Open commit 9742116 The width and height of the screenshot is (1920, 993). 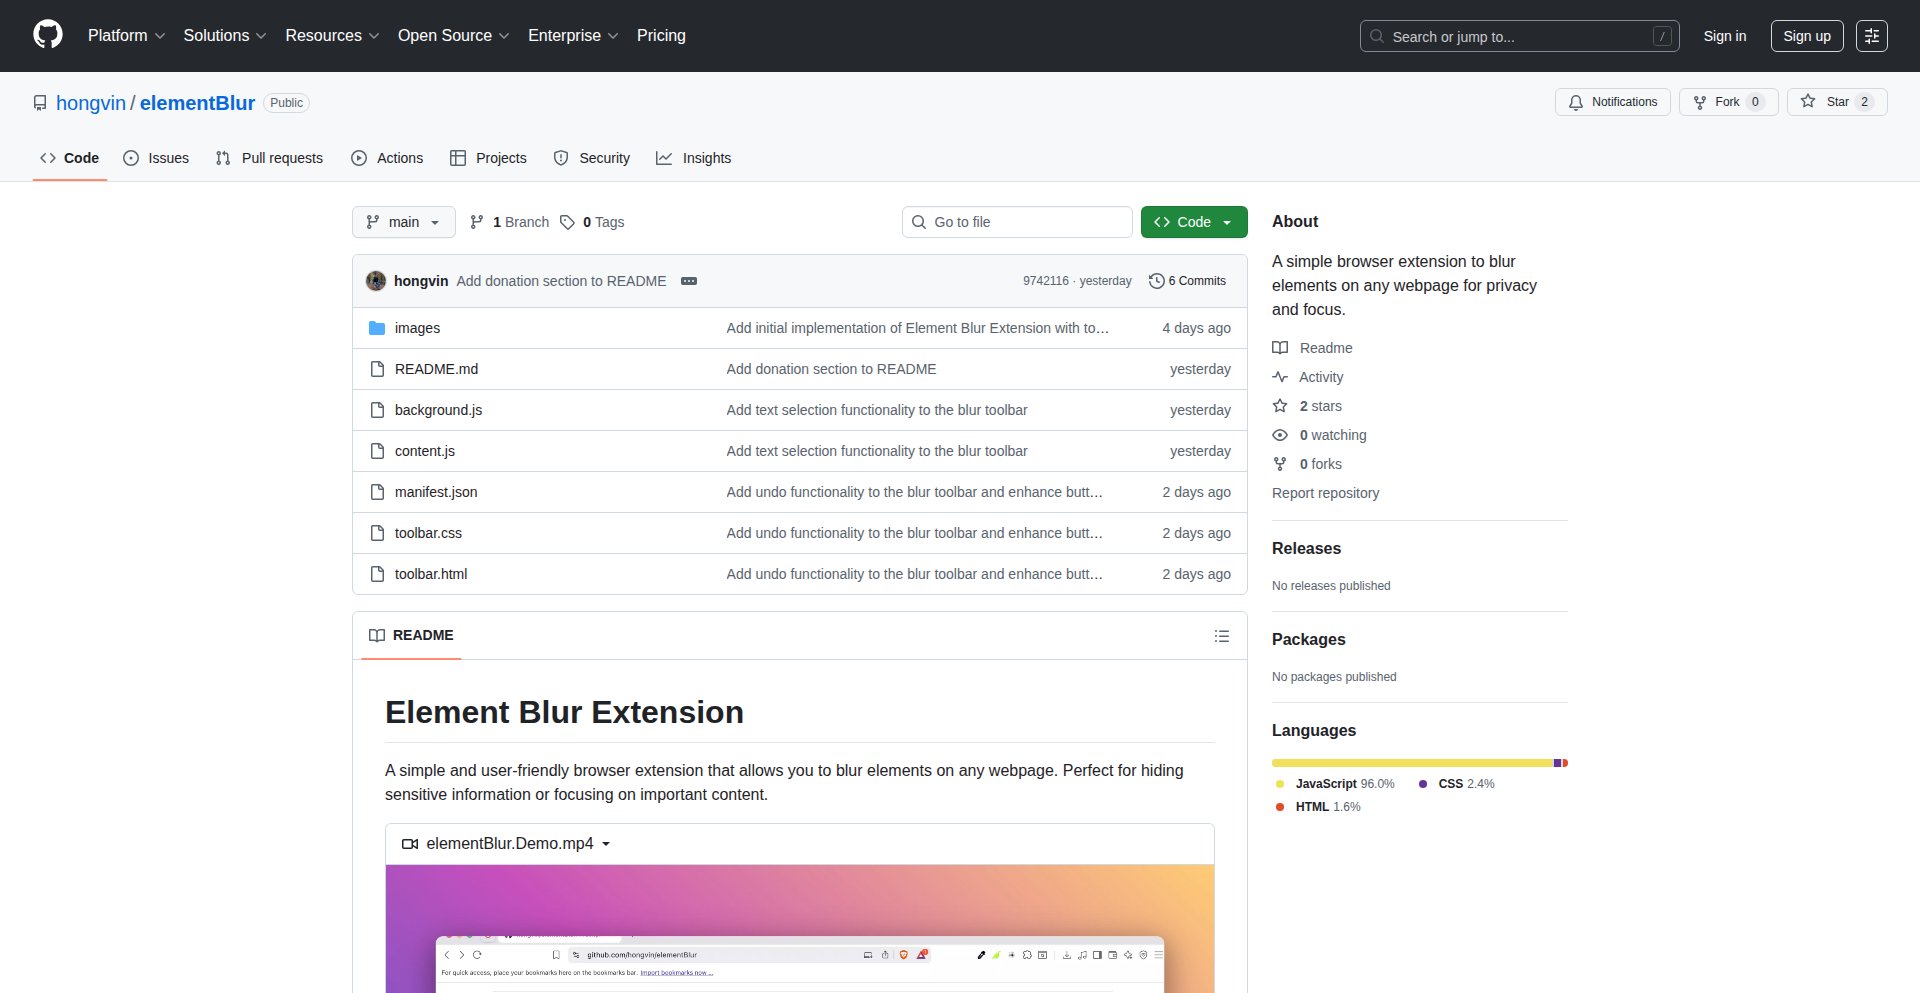pos(1045,281)
